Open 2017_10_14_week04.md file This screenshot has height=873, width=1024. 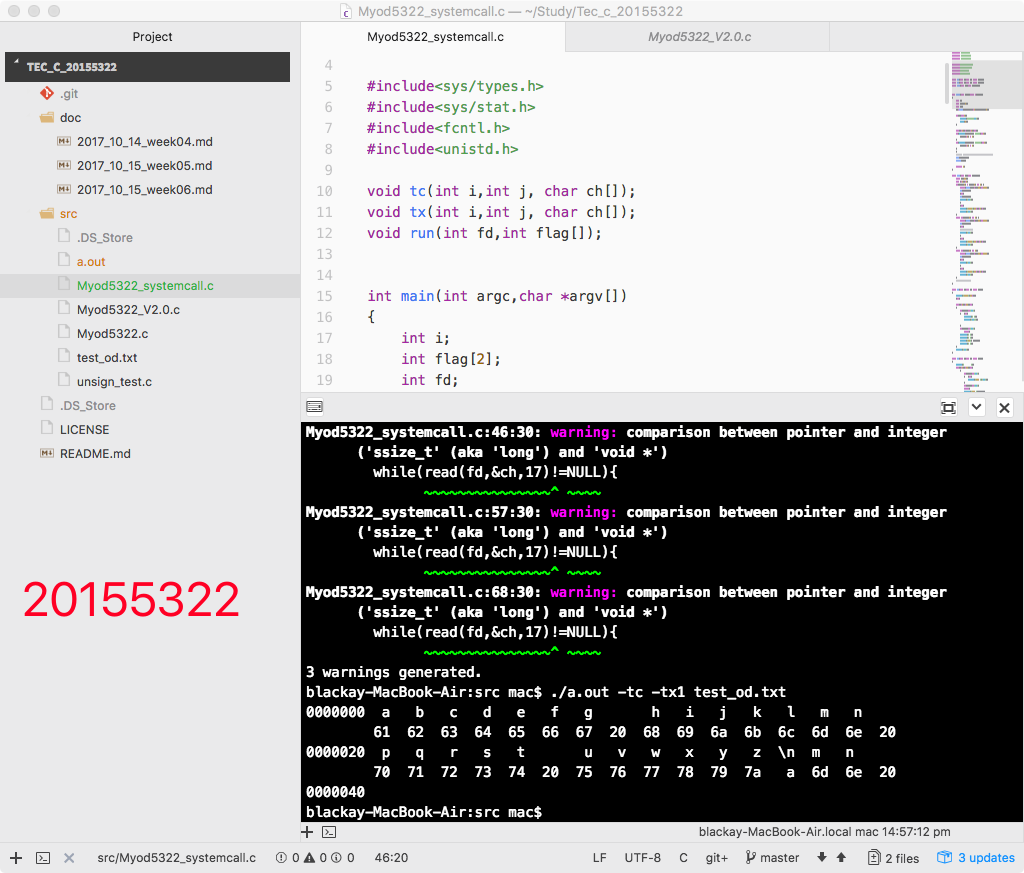[144, 142]
